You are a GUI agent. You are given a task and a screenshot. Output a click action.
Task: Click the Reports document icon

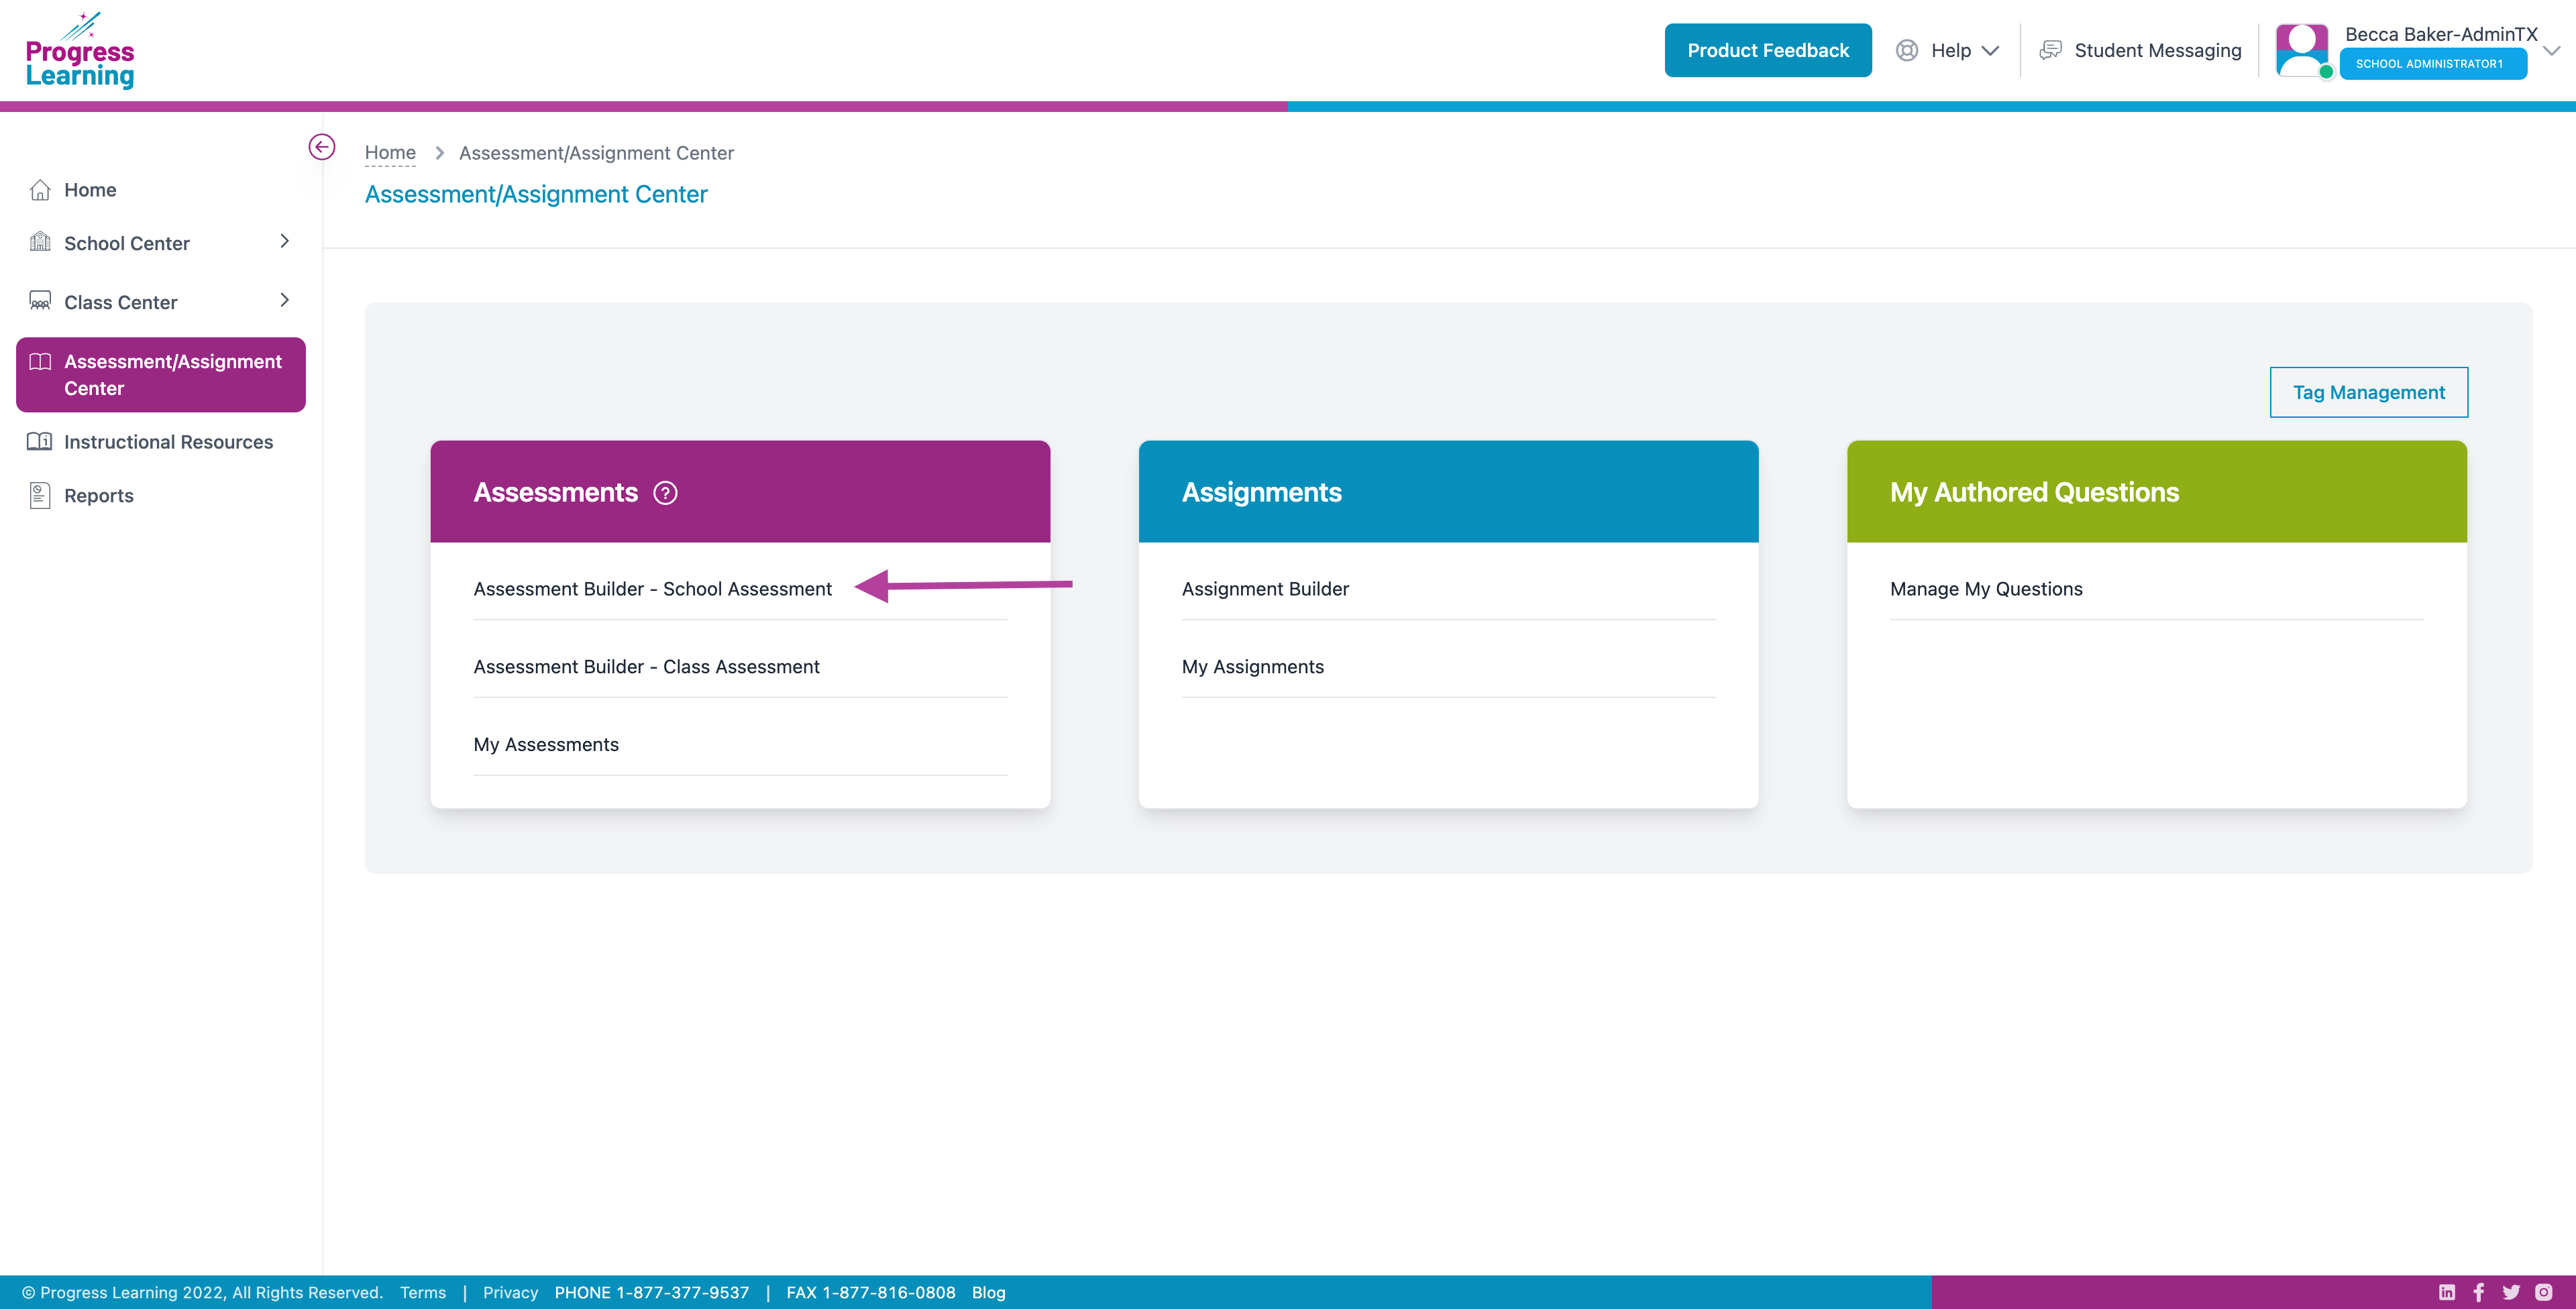(x=40, y=495)
